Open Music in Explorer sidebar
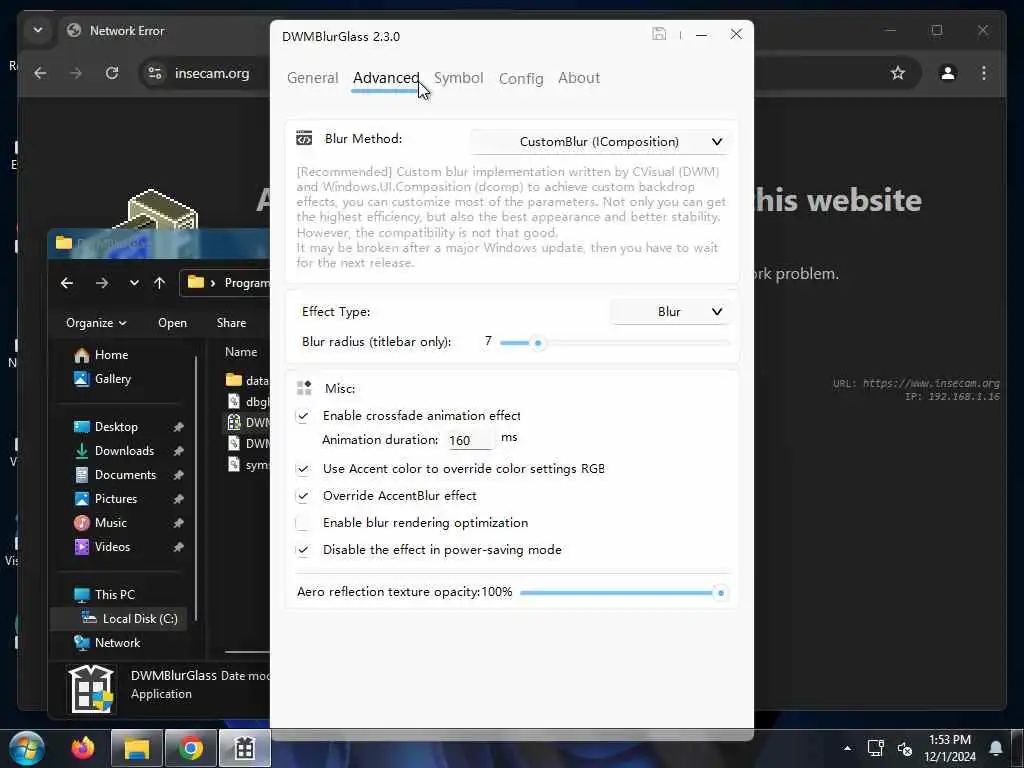1024x768 pixels. click(101, 523)
